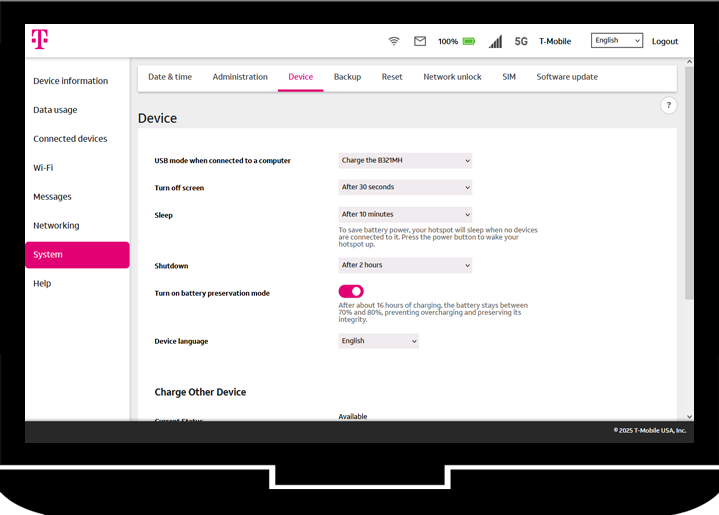Open Connected devices in the sidebar
The width and height of the screenshot is (719, 515).
click(70, 139)
